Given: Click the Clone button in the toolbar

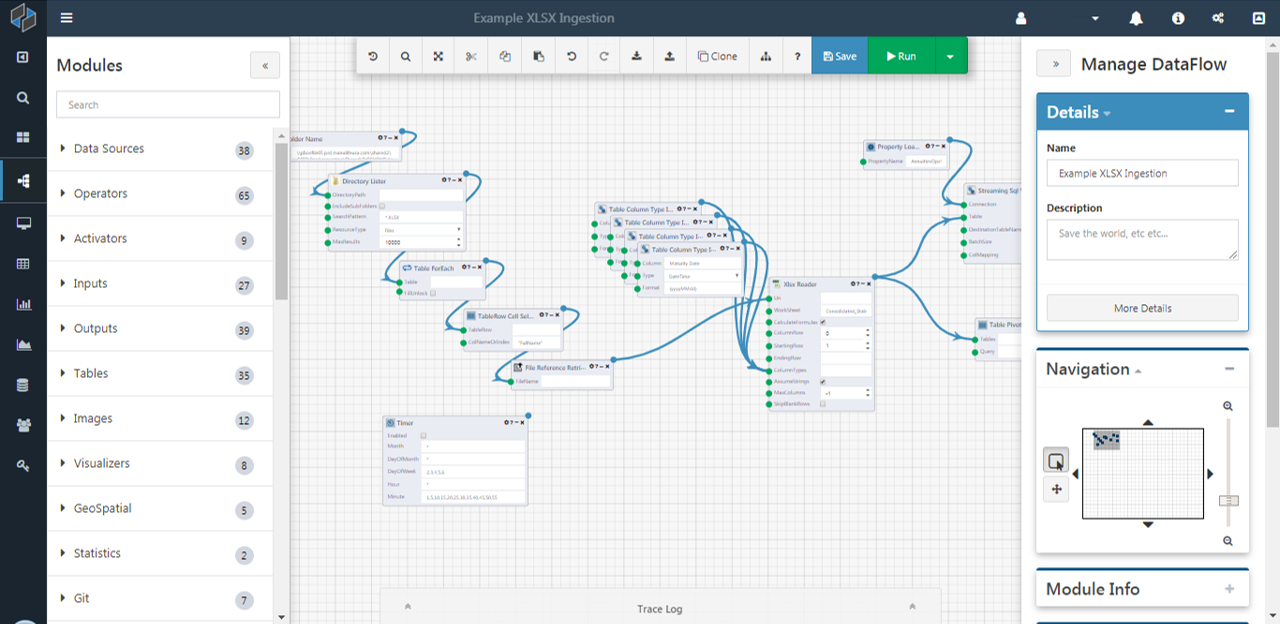Looking at the screenshot, I should [717, 56].
